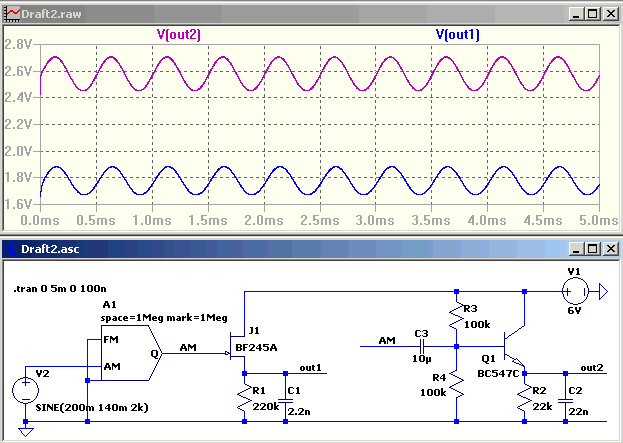
Task: Click the 100k value of R4
Action: pos(433,393)
